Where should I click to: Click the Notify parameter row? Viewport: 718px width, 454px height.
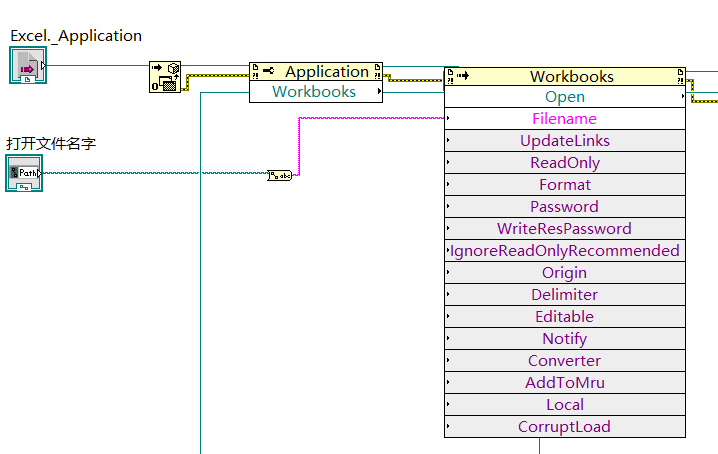point(565,339)
